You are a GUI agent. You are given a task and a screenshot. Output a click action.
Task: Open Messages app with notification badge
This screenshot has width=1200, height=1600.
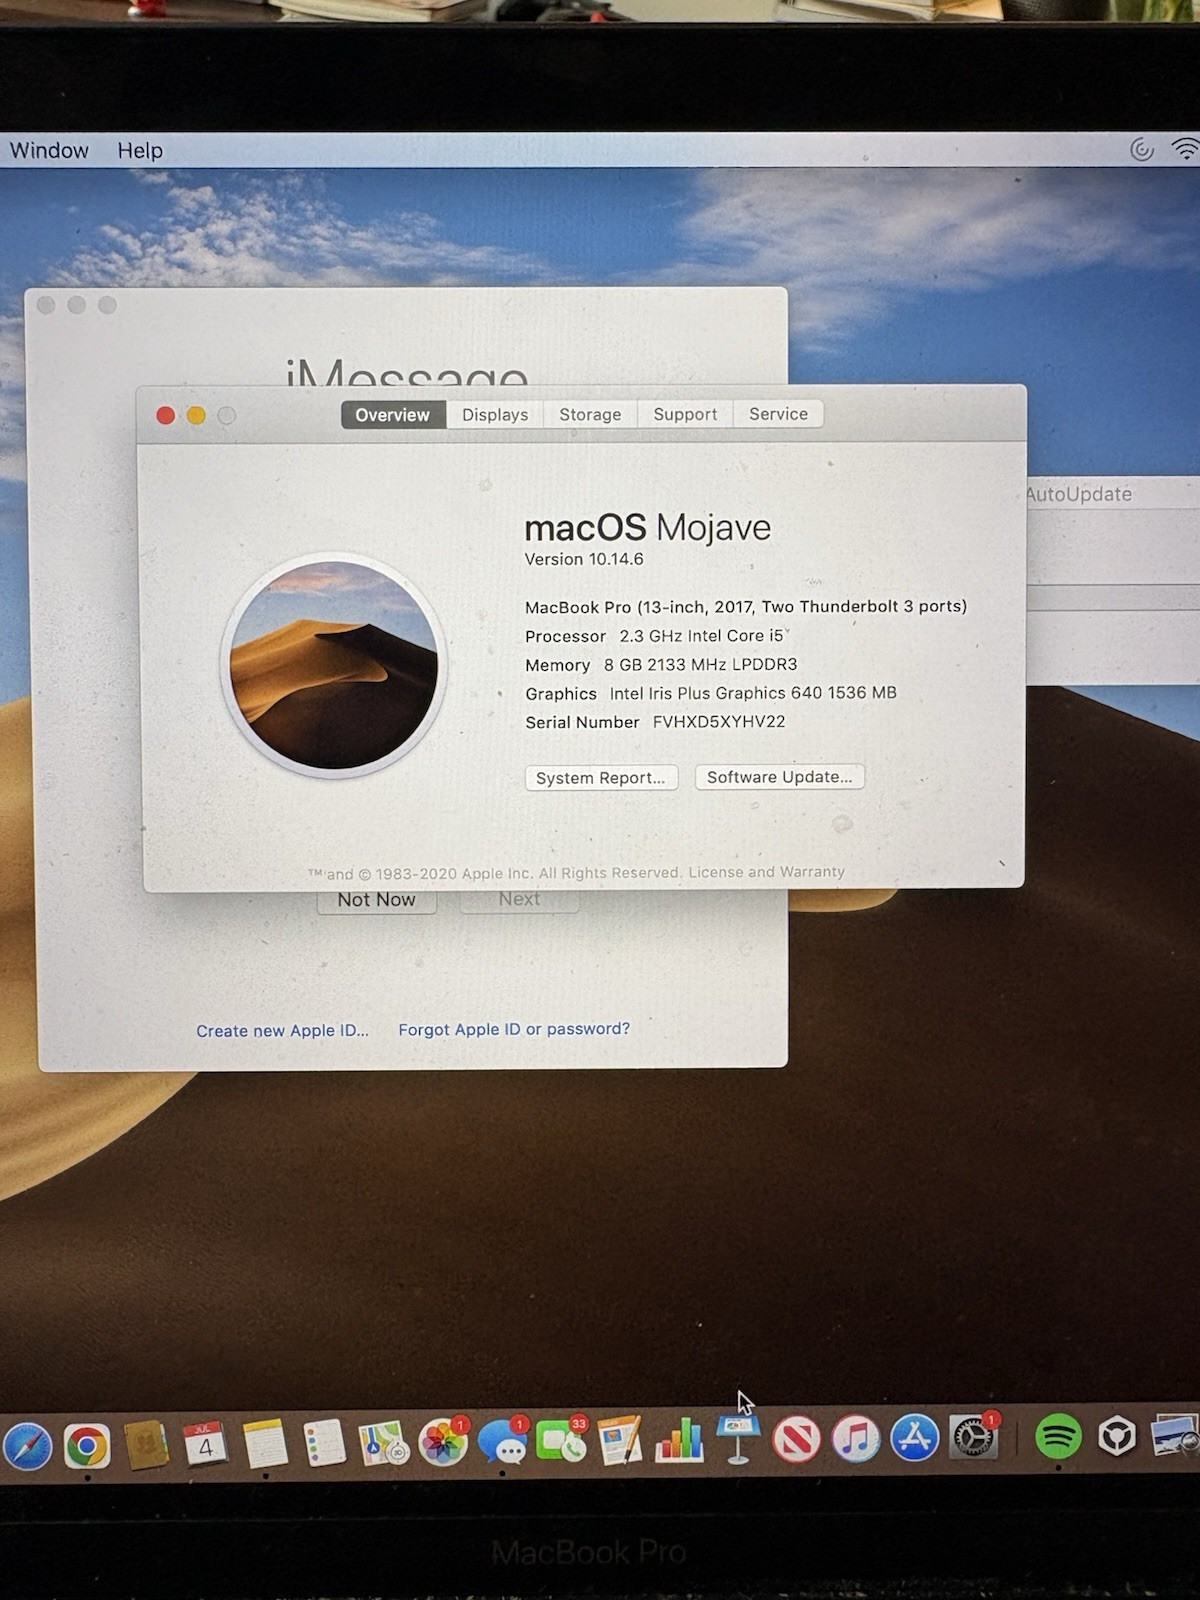pos(503,1442)
